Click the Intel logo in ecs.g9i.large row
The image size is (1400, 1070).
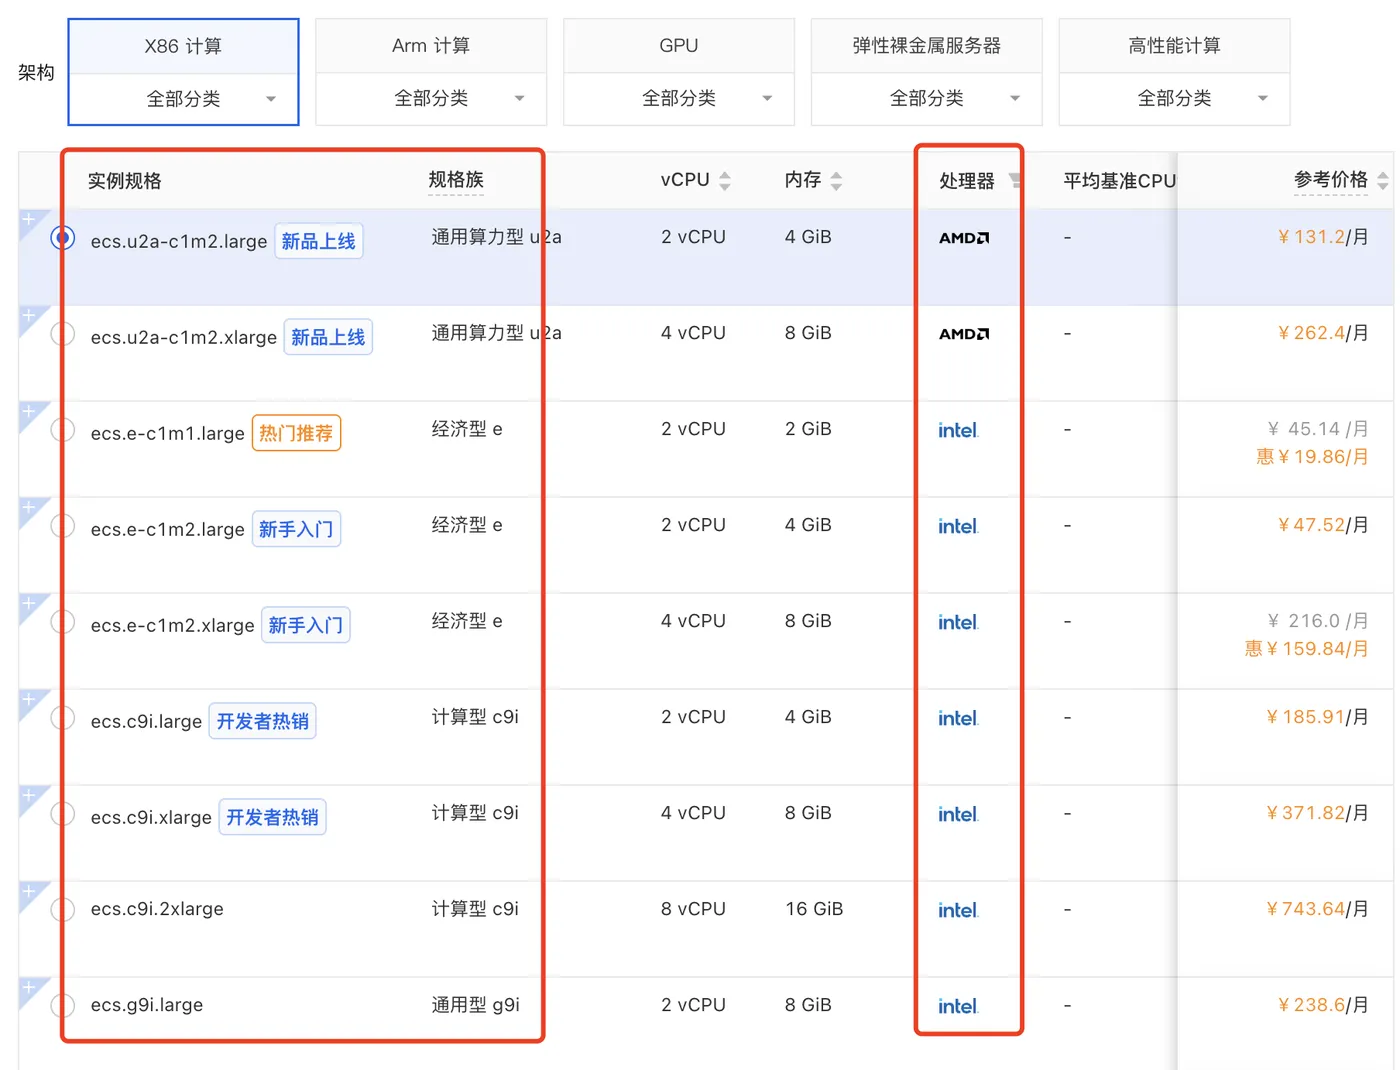958,1006
